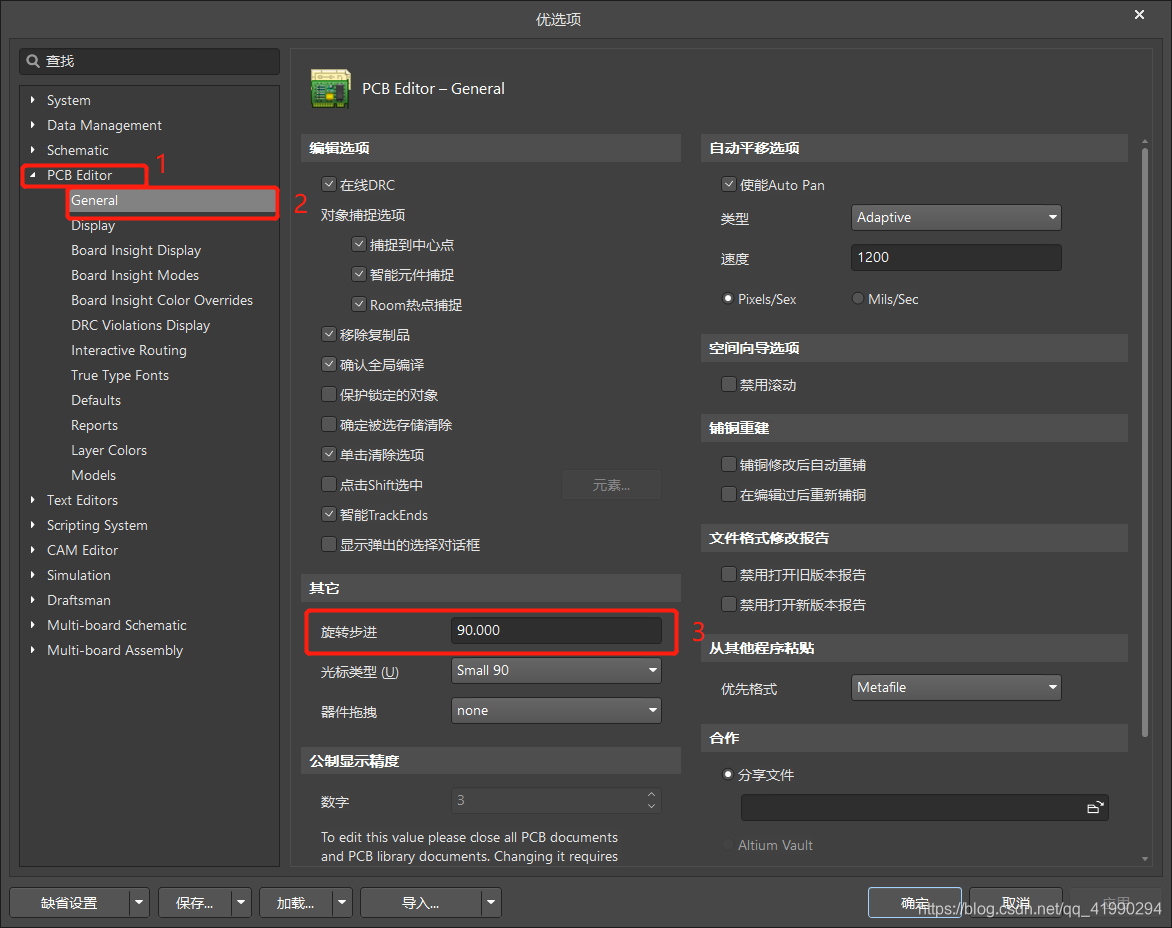1172x928 pixels.
Task: Enable 保护锁定的对象 checkbox
Action: 328,395
